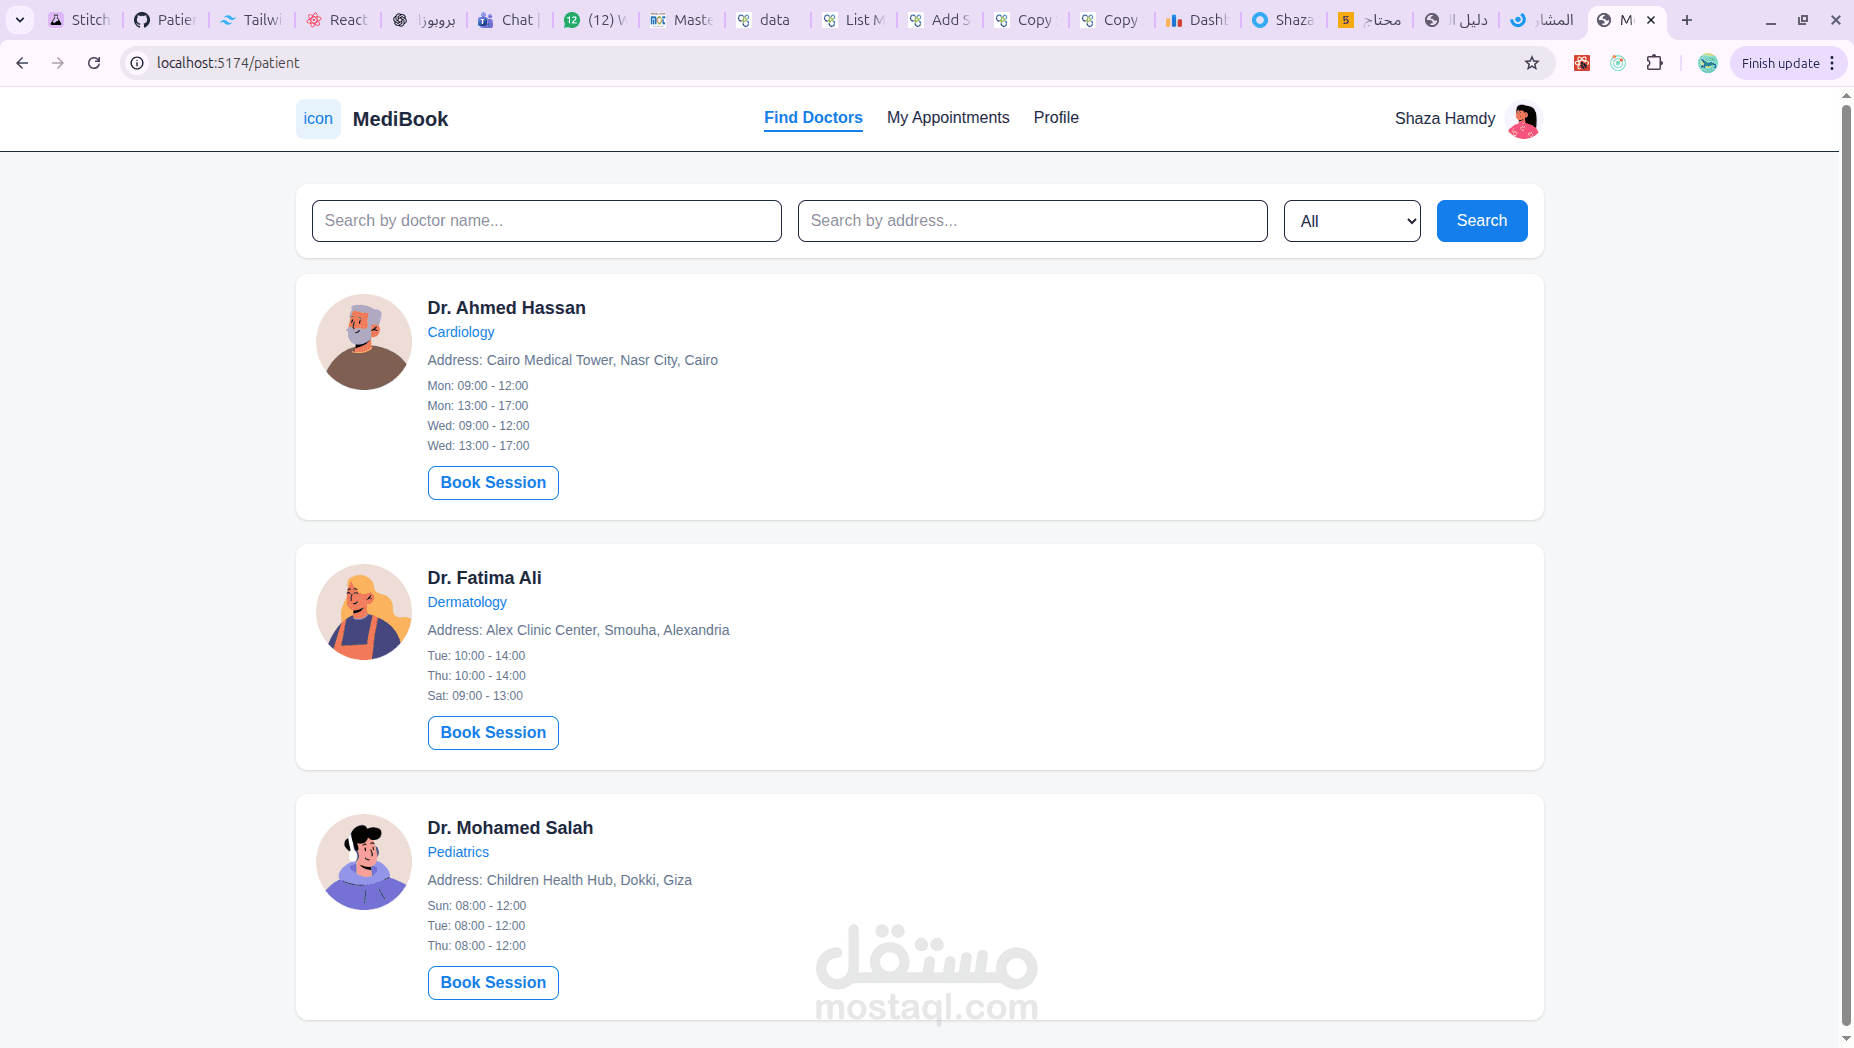The width and height of the screenshot is (1854, 1048).
Task: Switch to the React tab
Action: pyautogui.click(x=338, y=20)
